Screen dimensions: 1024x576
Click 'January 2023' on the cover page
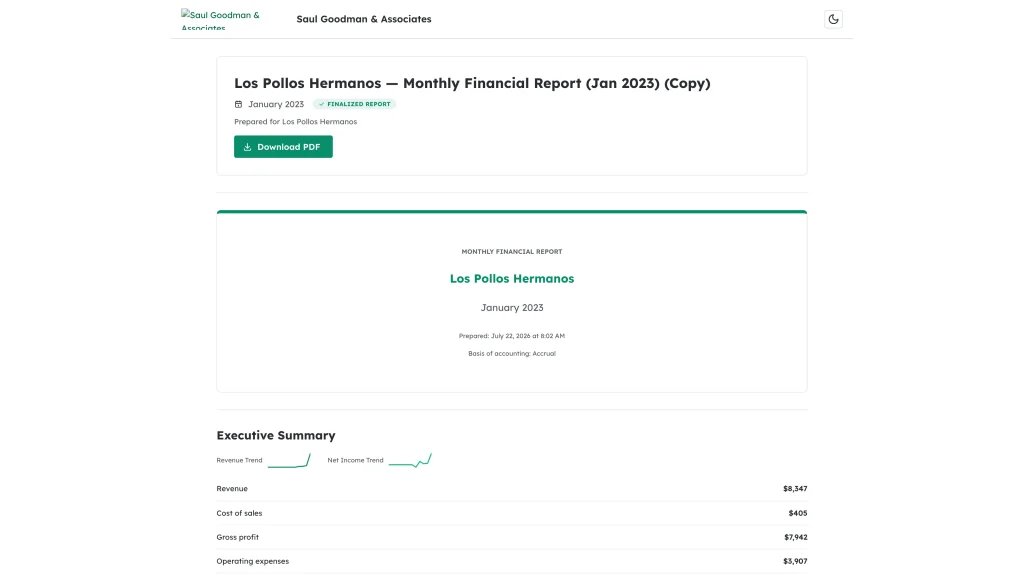click(512, 308)
